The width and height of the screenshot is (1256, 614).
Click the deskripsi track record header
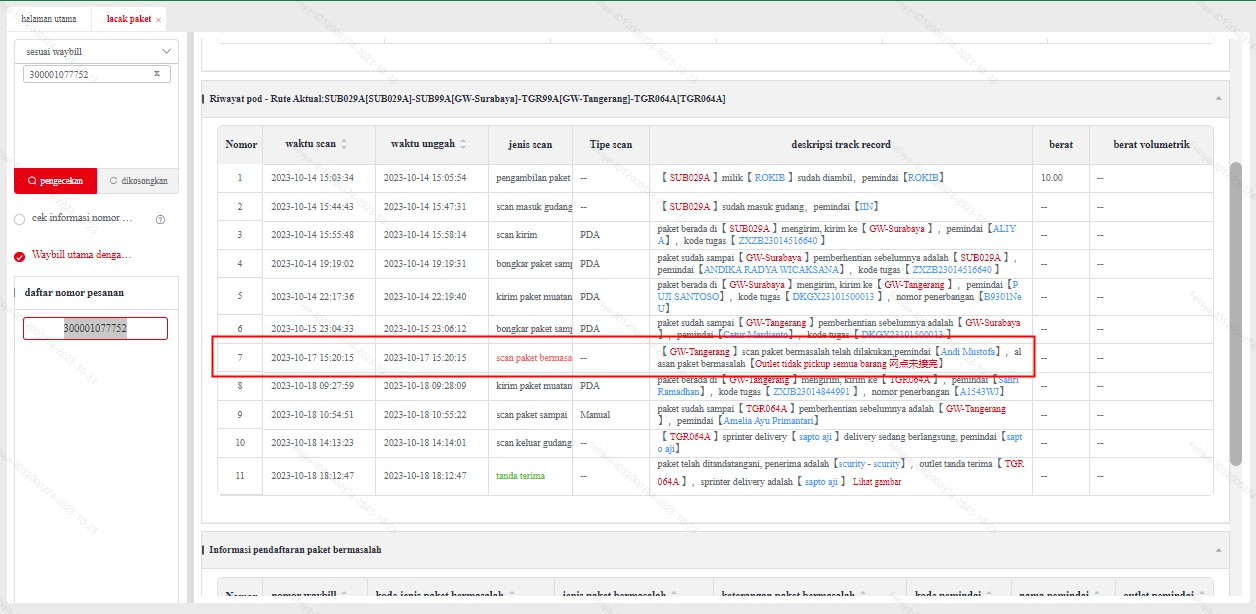[840, 145]
